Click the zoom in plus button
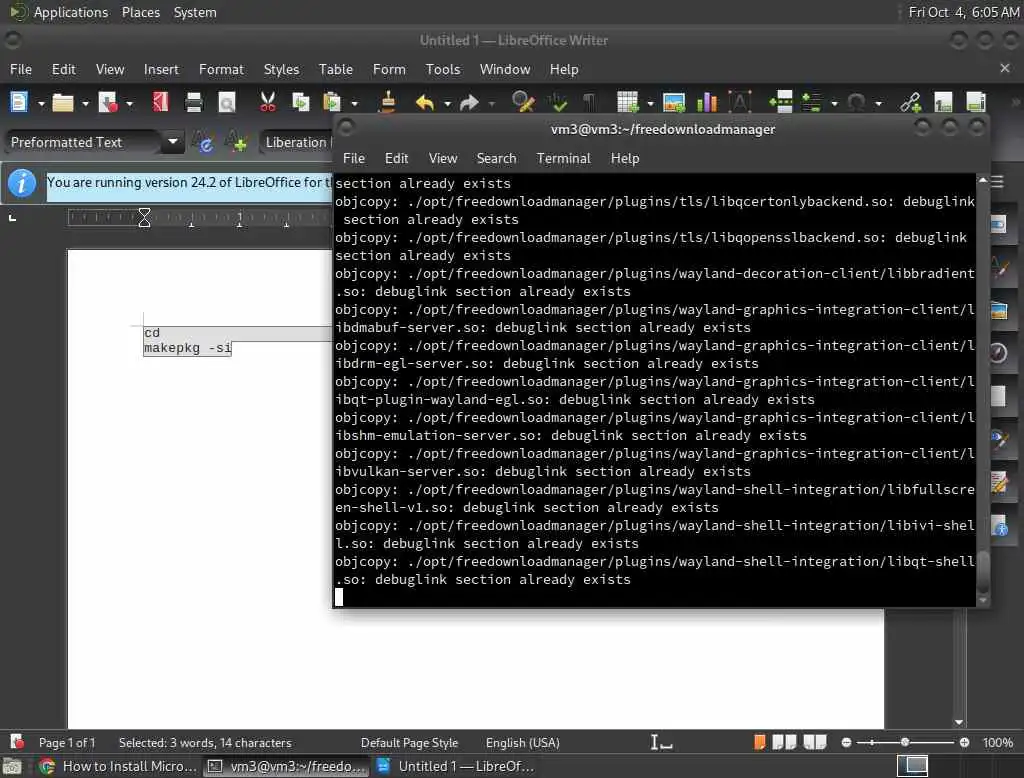This screenshot has height=778, width=1024. [x=964, y=742]
